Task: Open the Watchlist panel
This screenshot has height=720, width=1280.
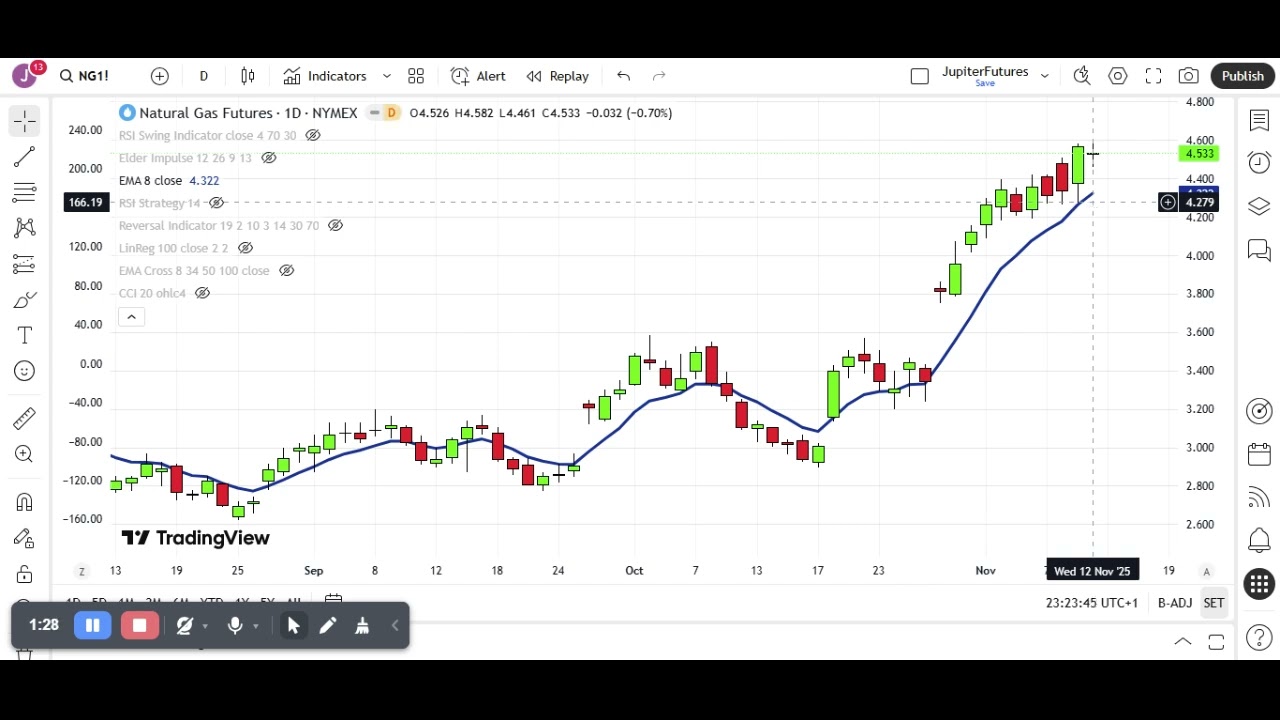Action: tap(1259, 121)
